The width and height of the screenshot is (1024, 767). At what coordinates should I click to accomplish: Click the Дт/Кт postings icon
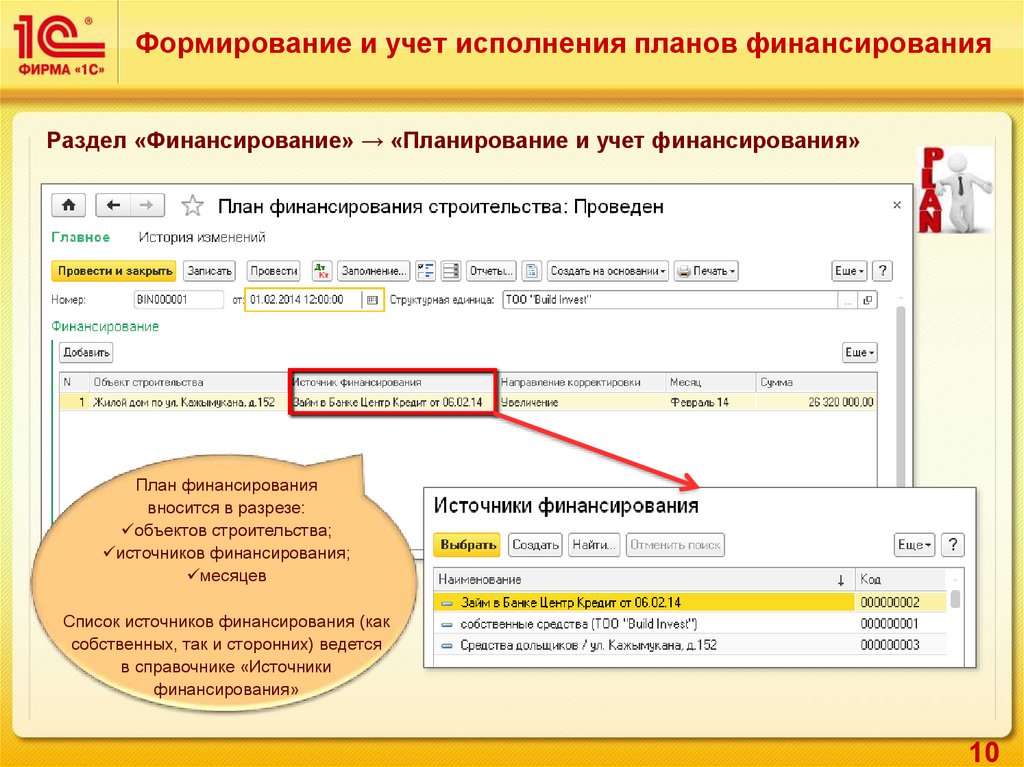pos(322,271)
